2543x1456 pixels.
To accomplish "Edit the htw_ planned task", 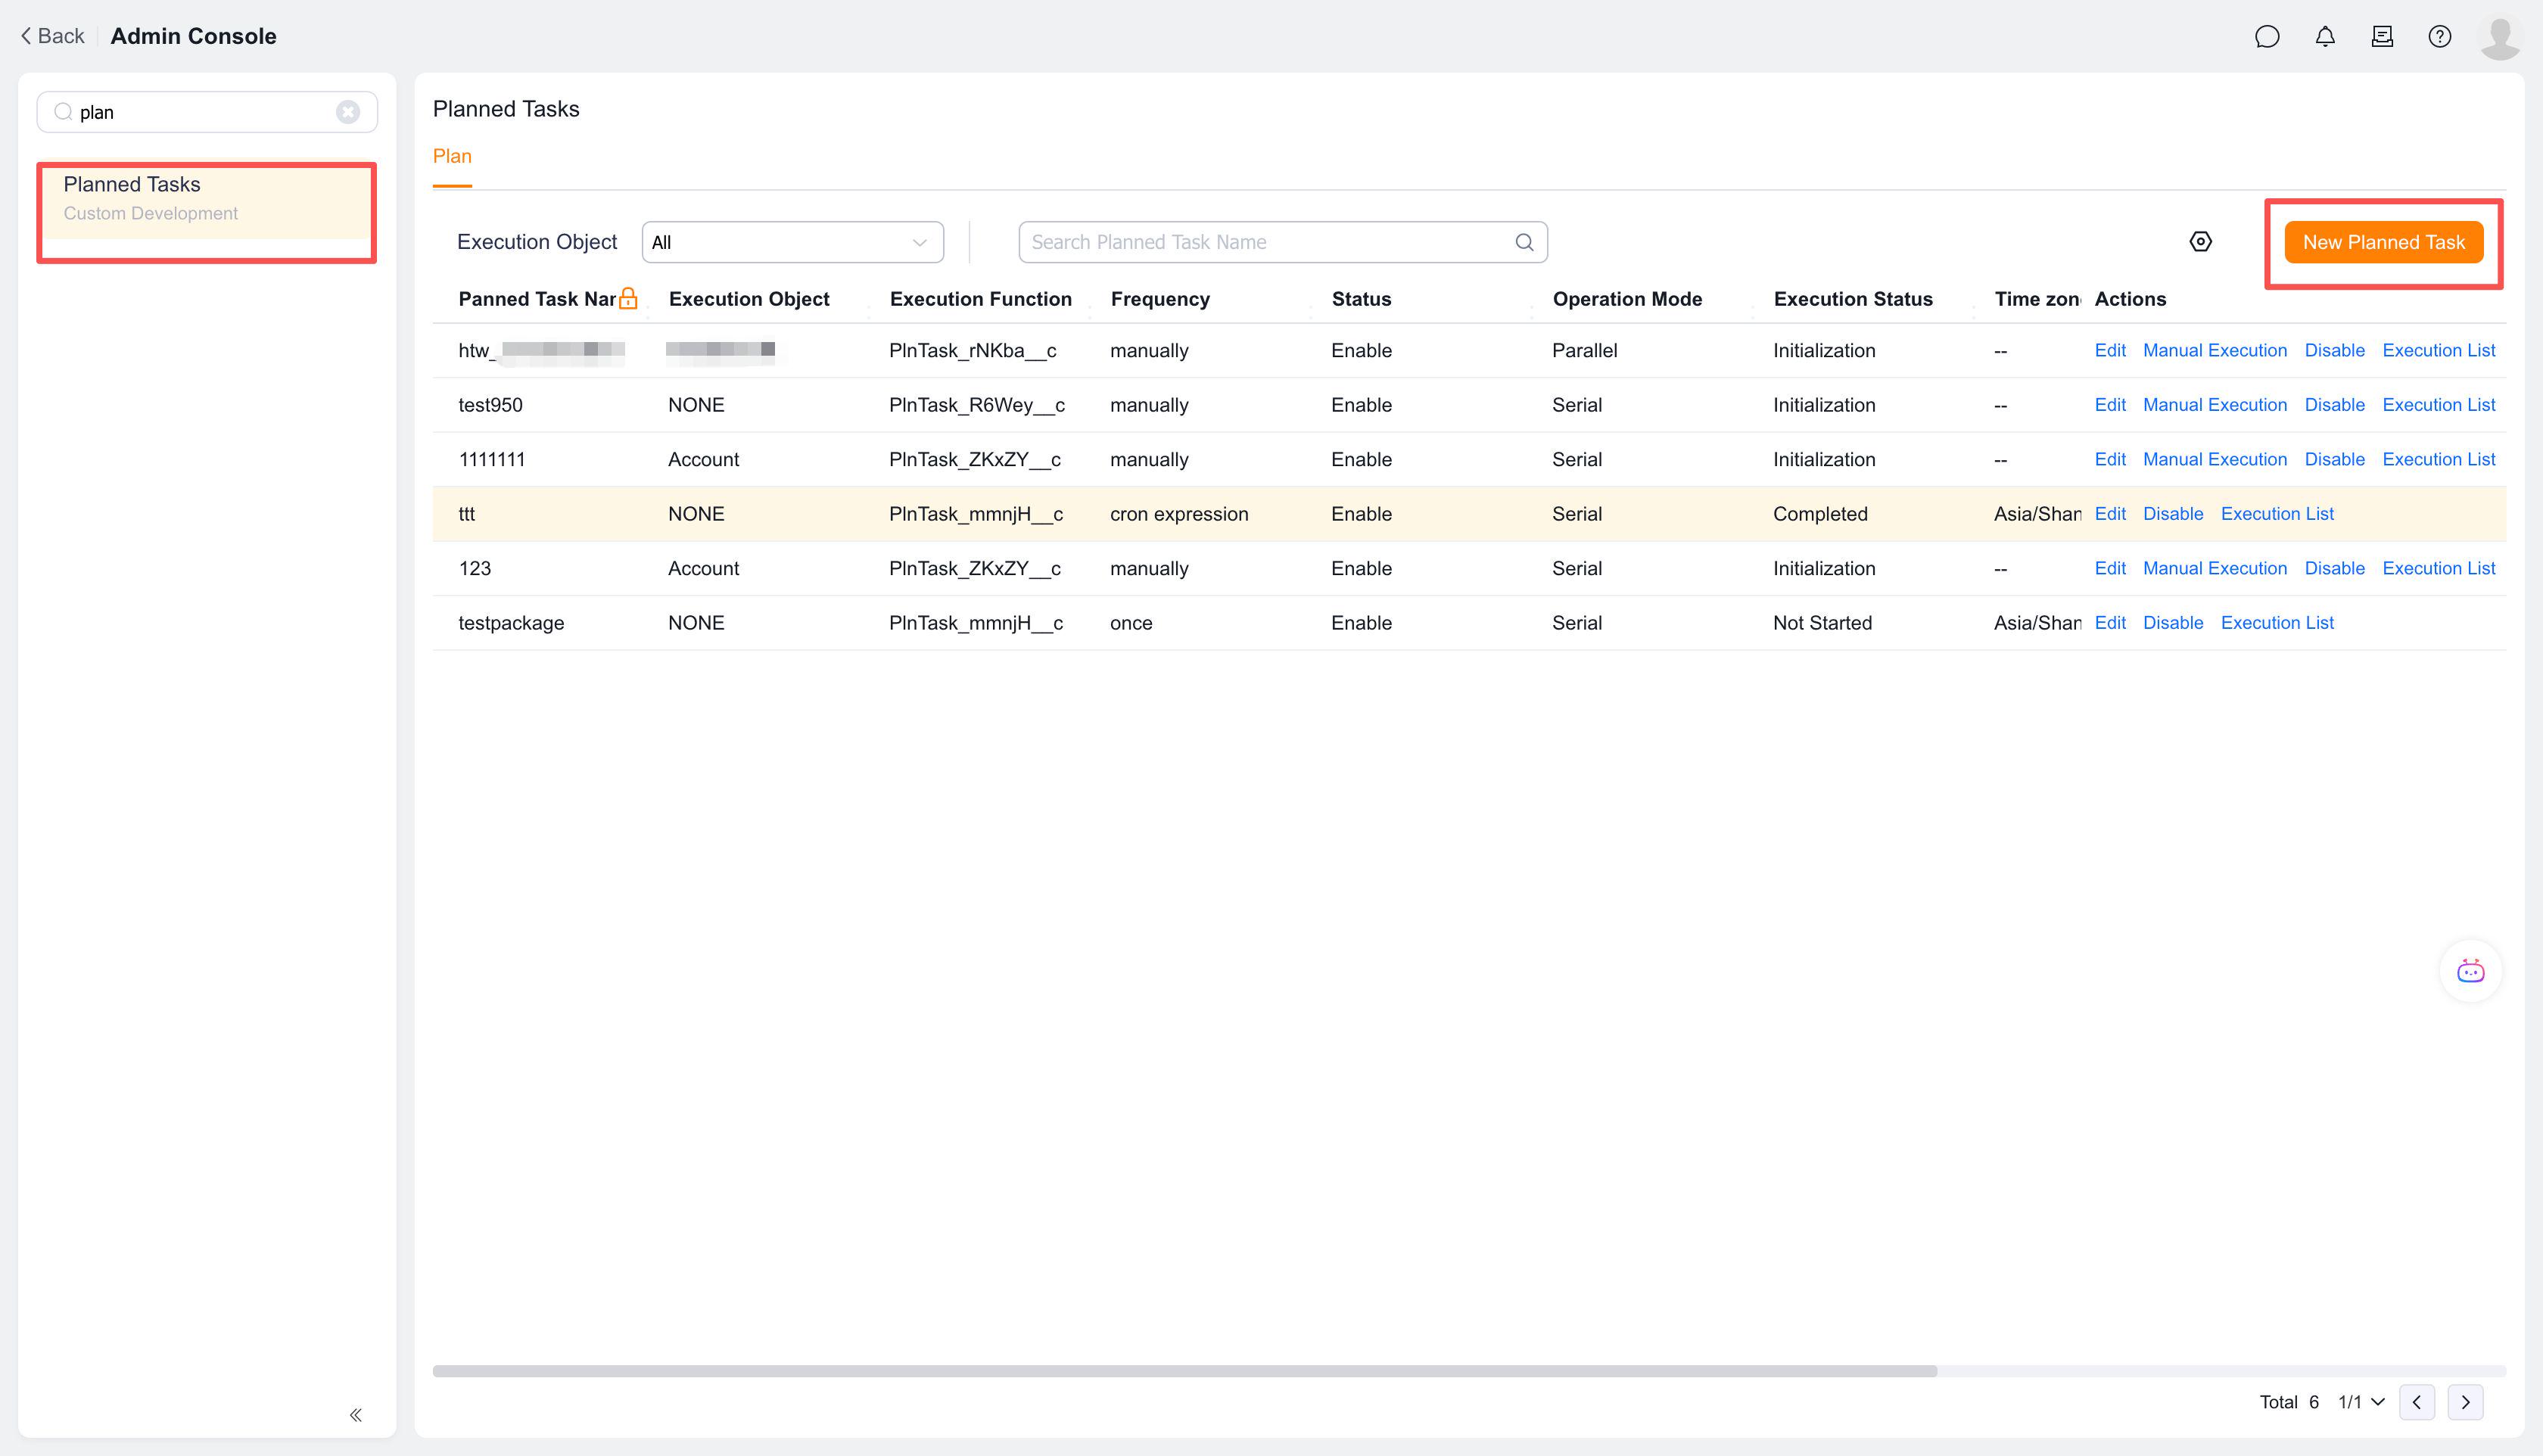I will [2110, 350].
